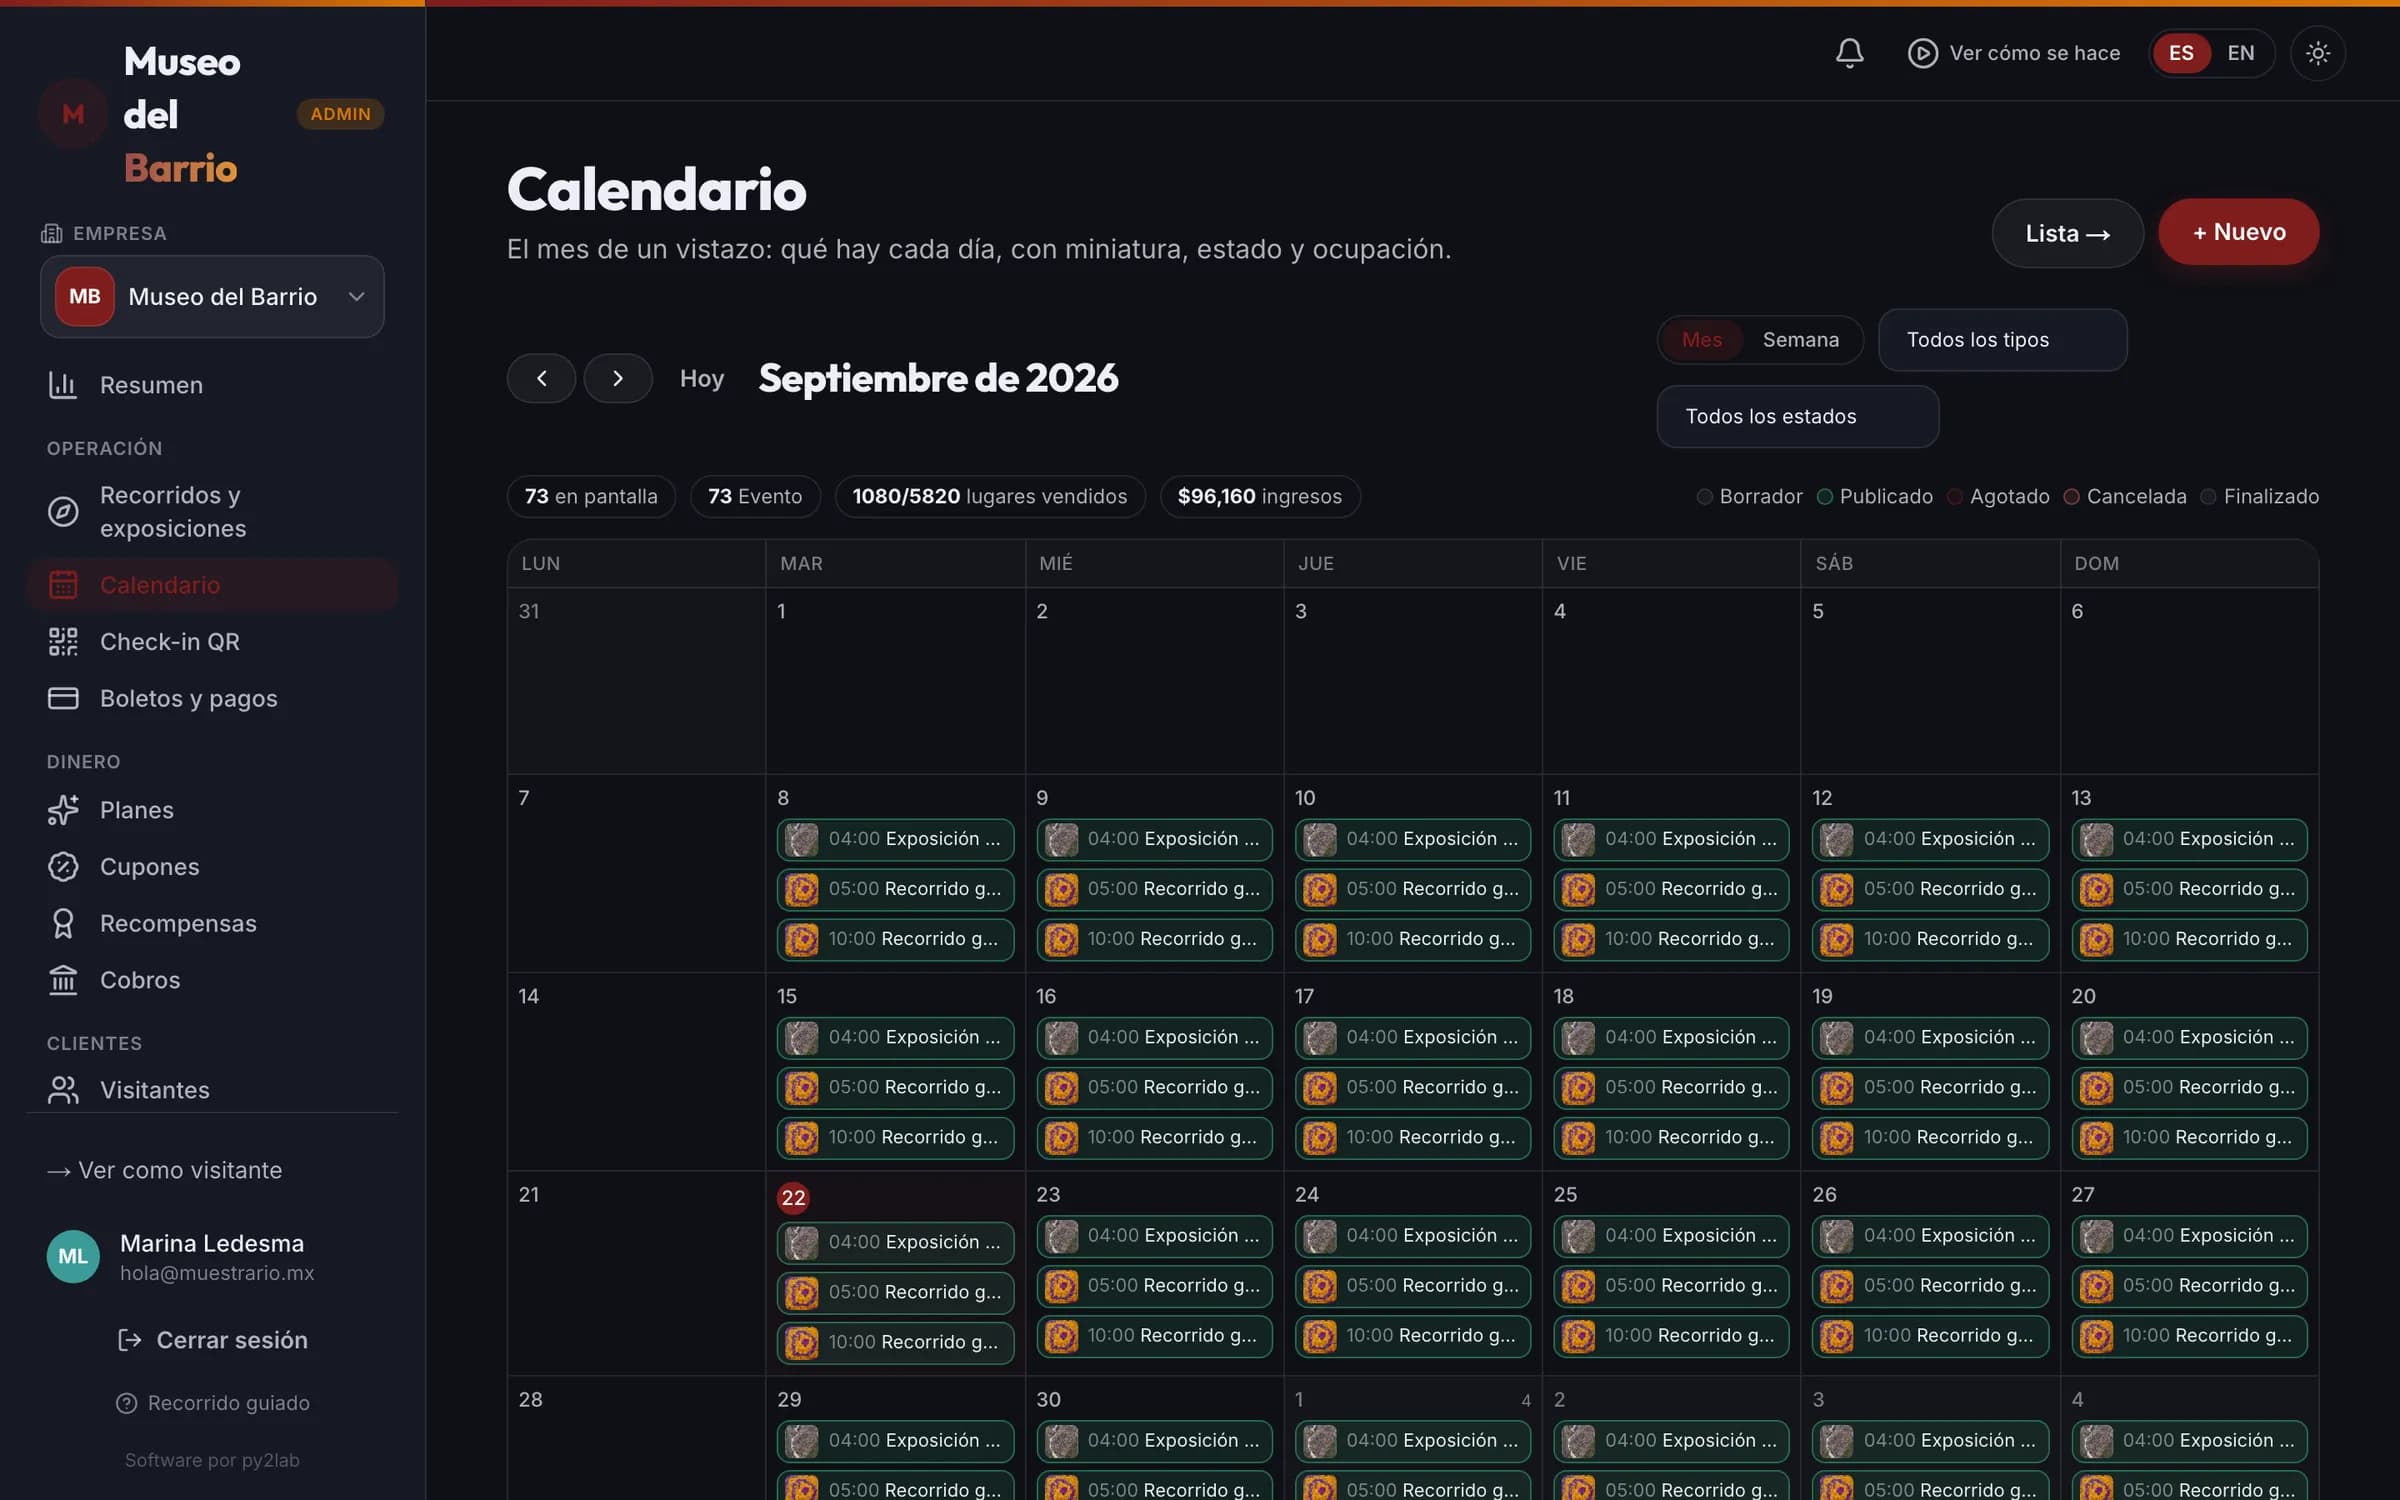Open the notifications bell
This screenshot has height=1500, width=2400.
1849,53
